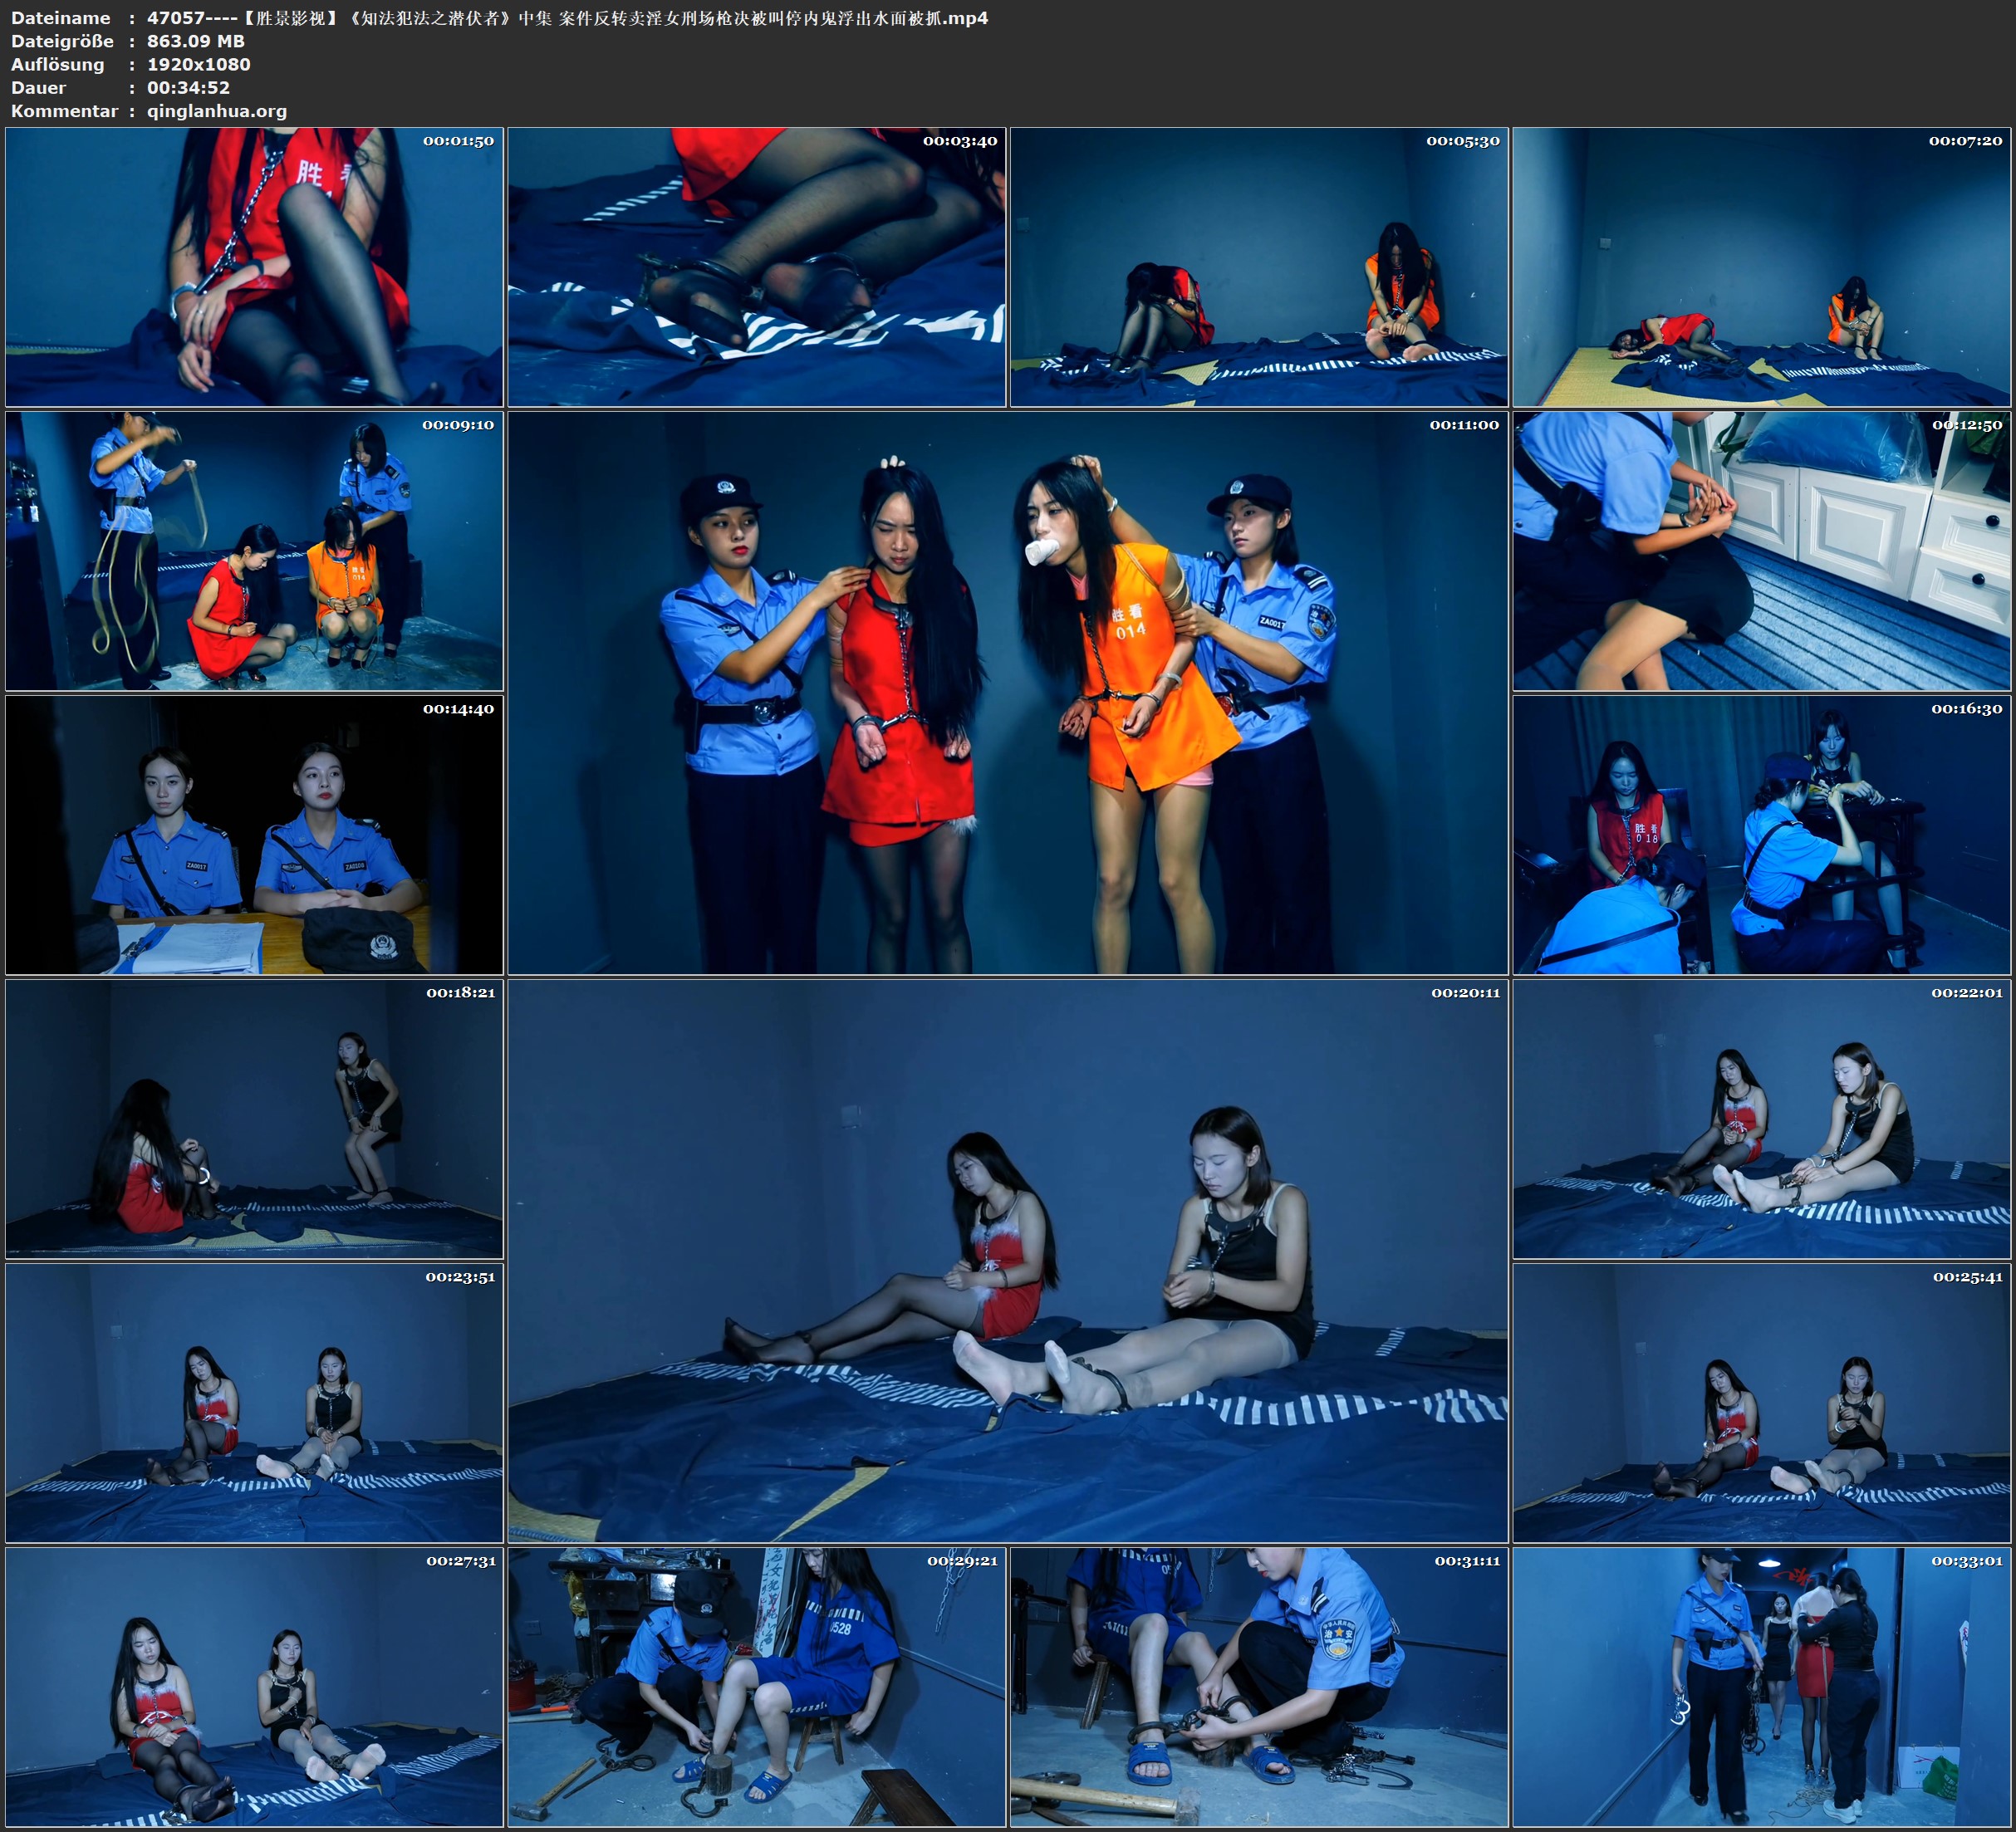The image size is (2016, 1832).
Task: Click the final 00:33:01 thumbnail
Action: point(1761,1687)
